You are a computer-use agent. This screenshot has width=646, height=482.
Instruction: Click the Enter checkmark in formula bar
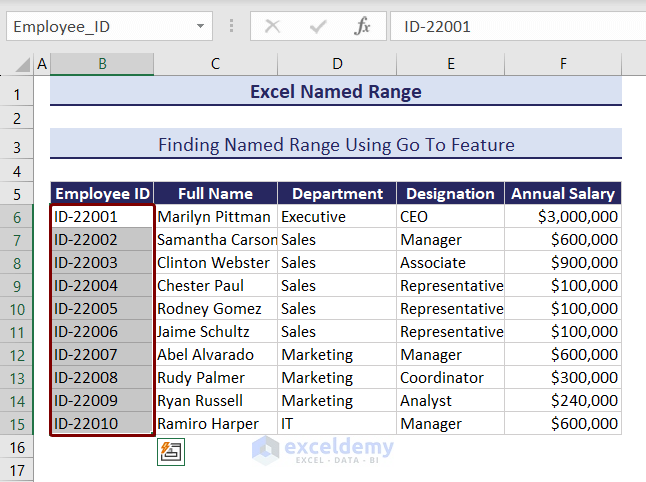(318, 27)
